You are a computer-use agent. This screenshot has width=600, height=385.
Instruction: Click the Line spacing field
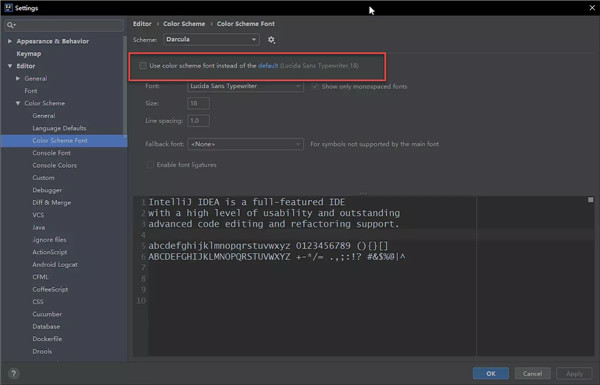pyautogui.click(x=198, y=121)
